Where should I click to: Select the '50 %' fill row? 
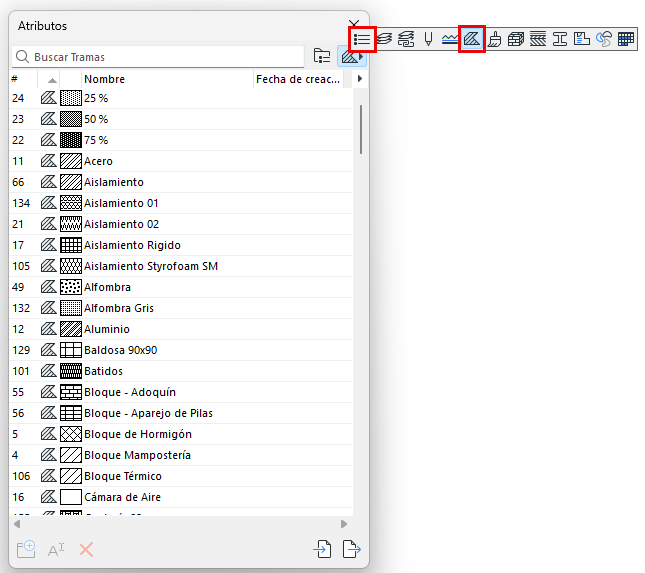click(x=181, y=119)
